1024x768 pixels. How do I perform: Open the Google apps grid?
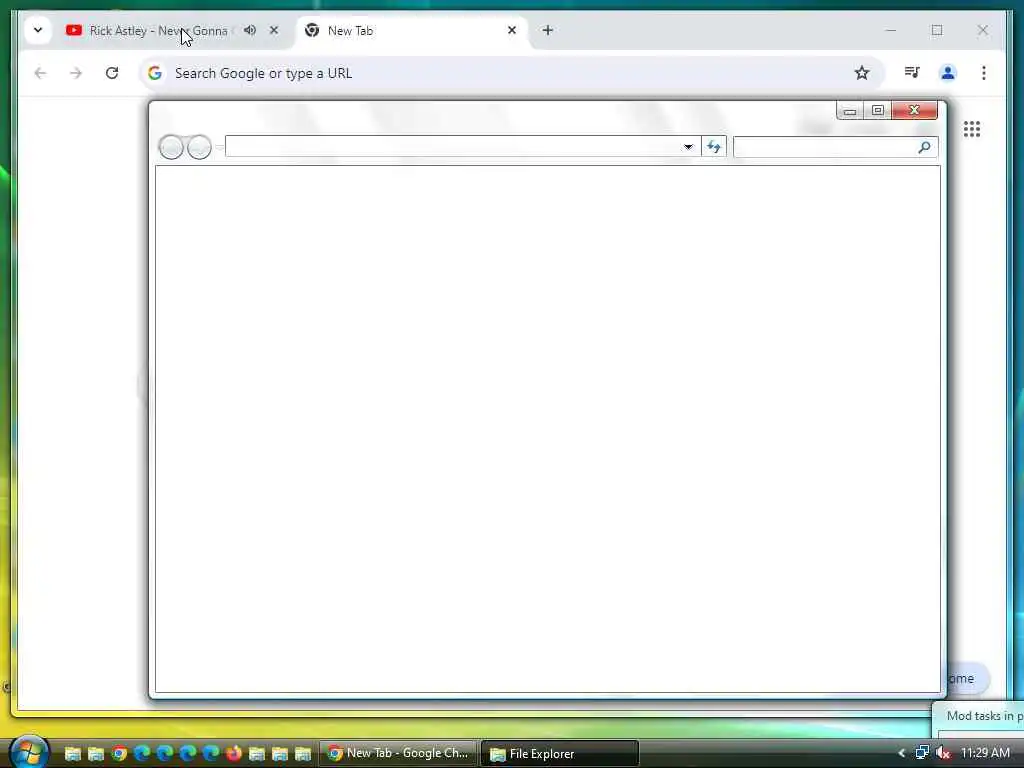pos(972,129)
